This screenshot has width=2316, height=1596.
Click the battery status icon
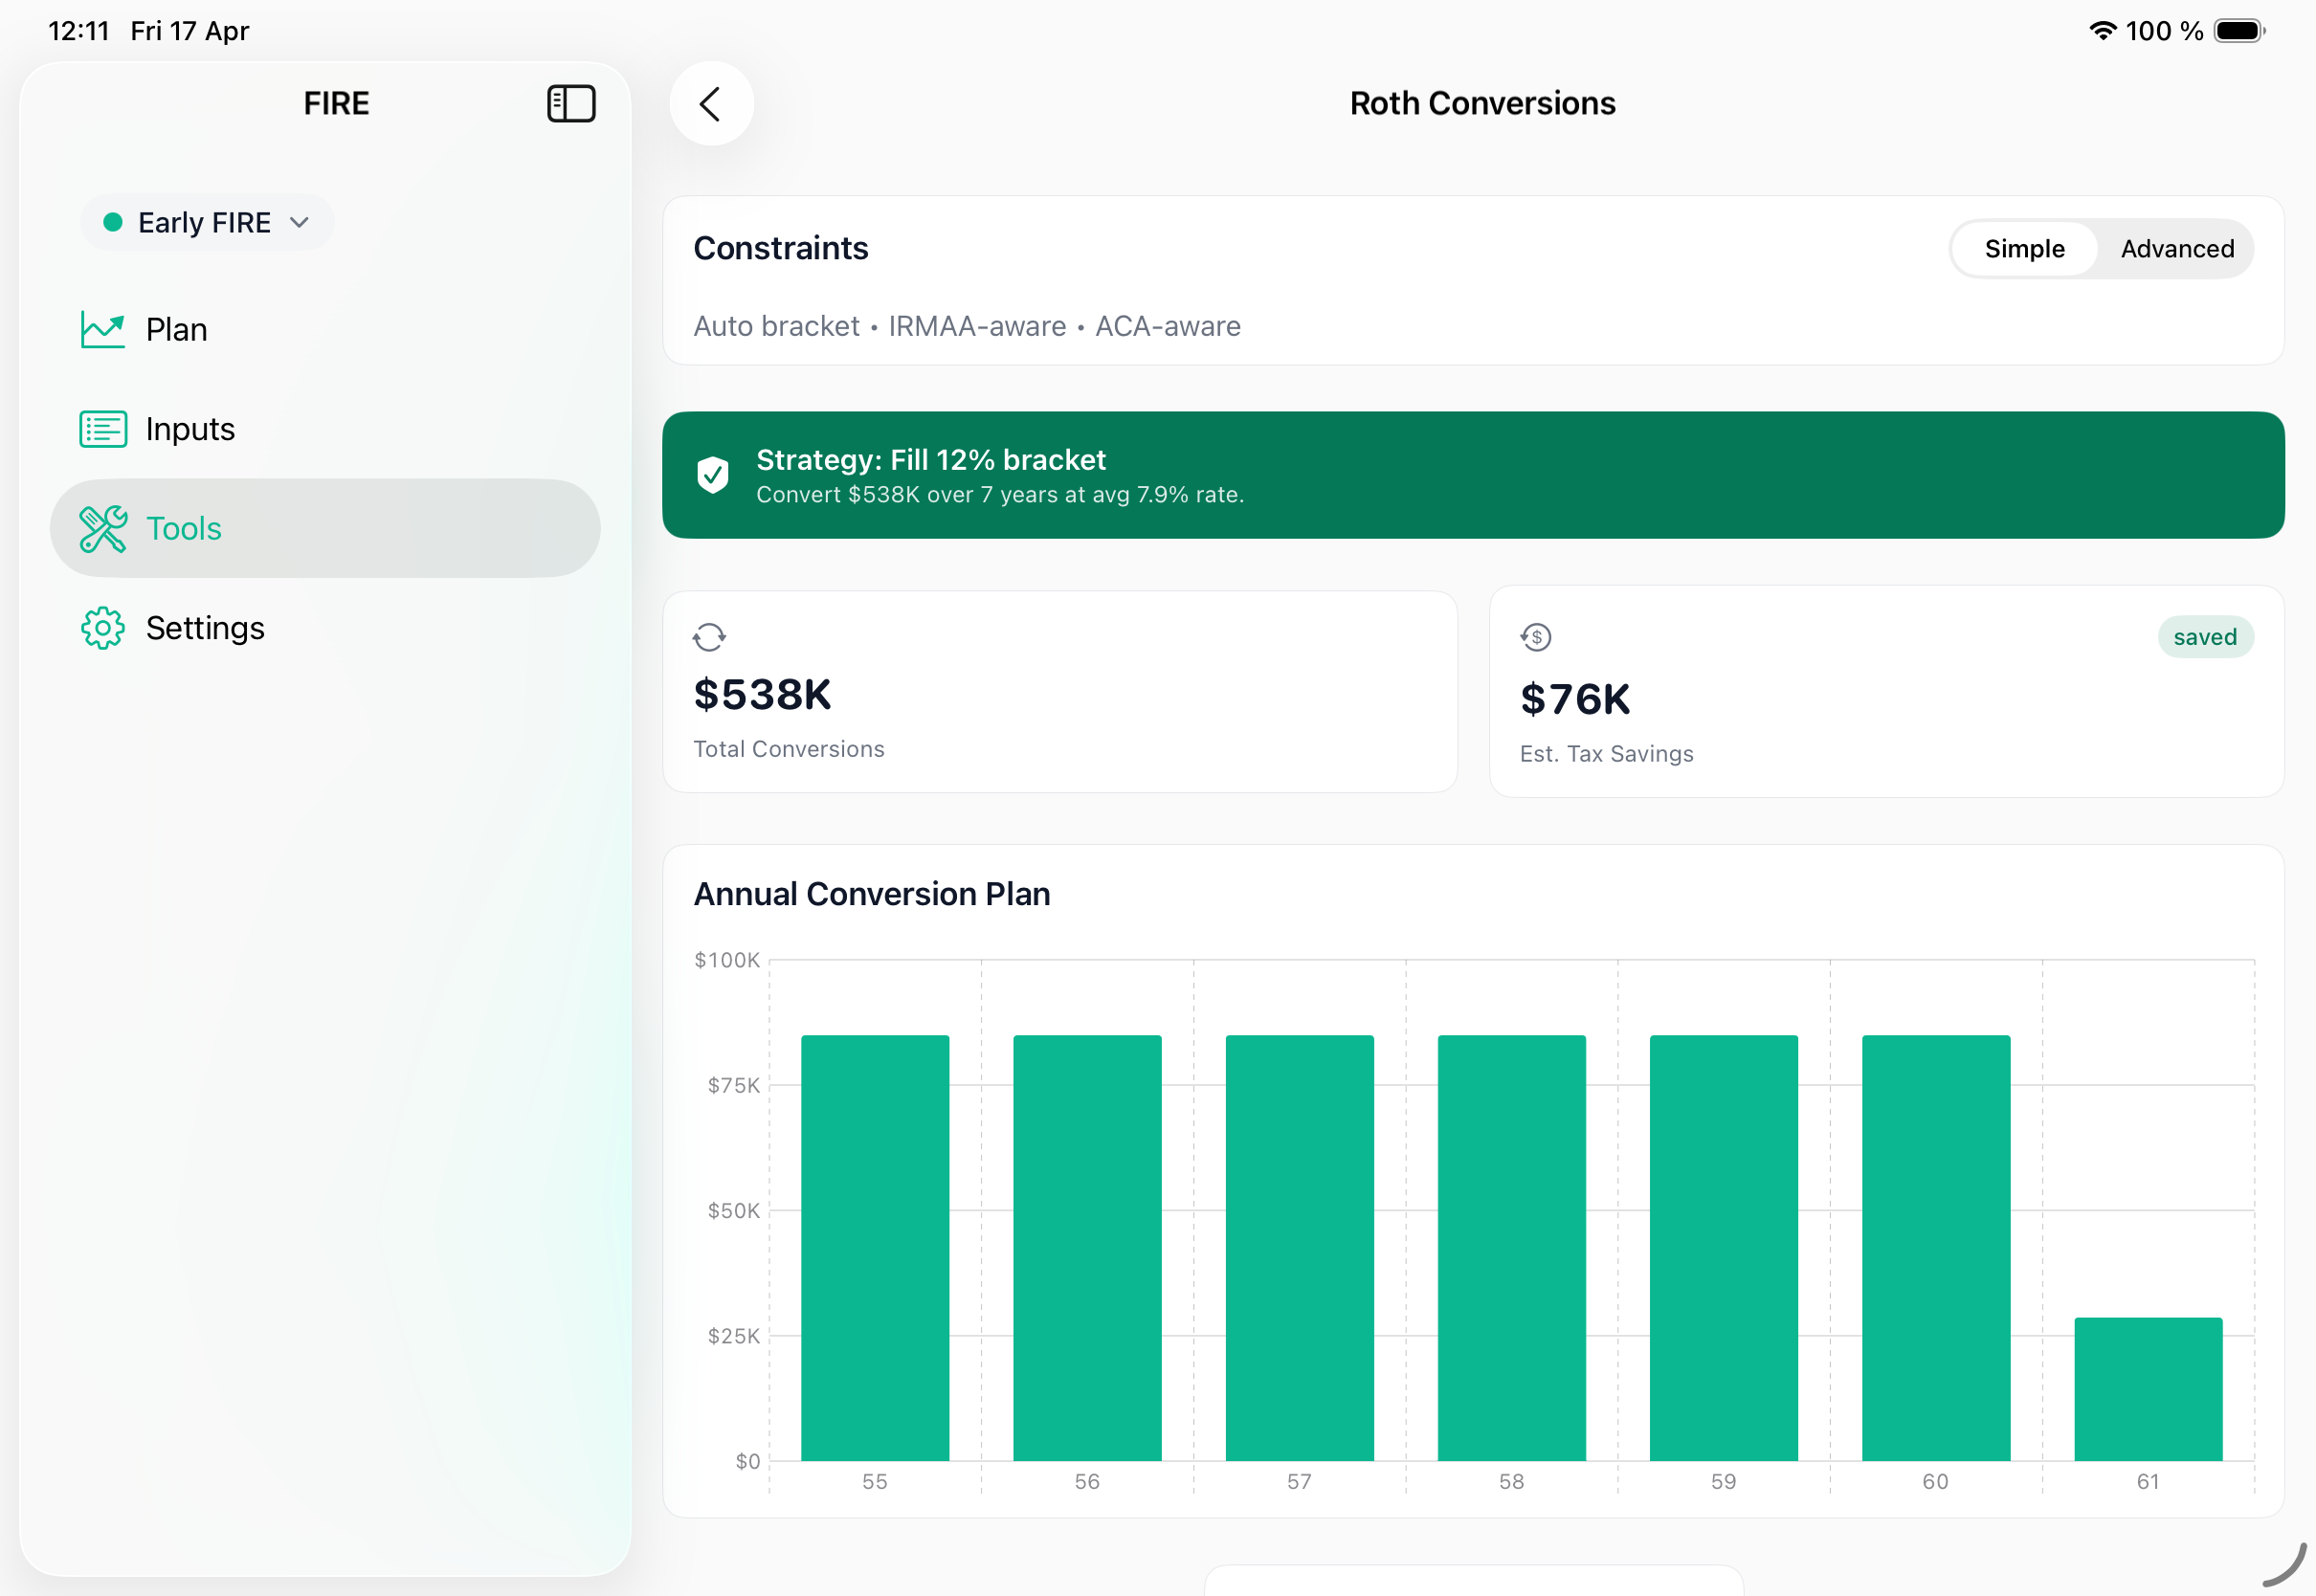2239,31
